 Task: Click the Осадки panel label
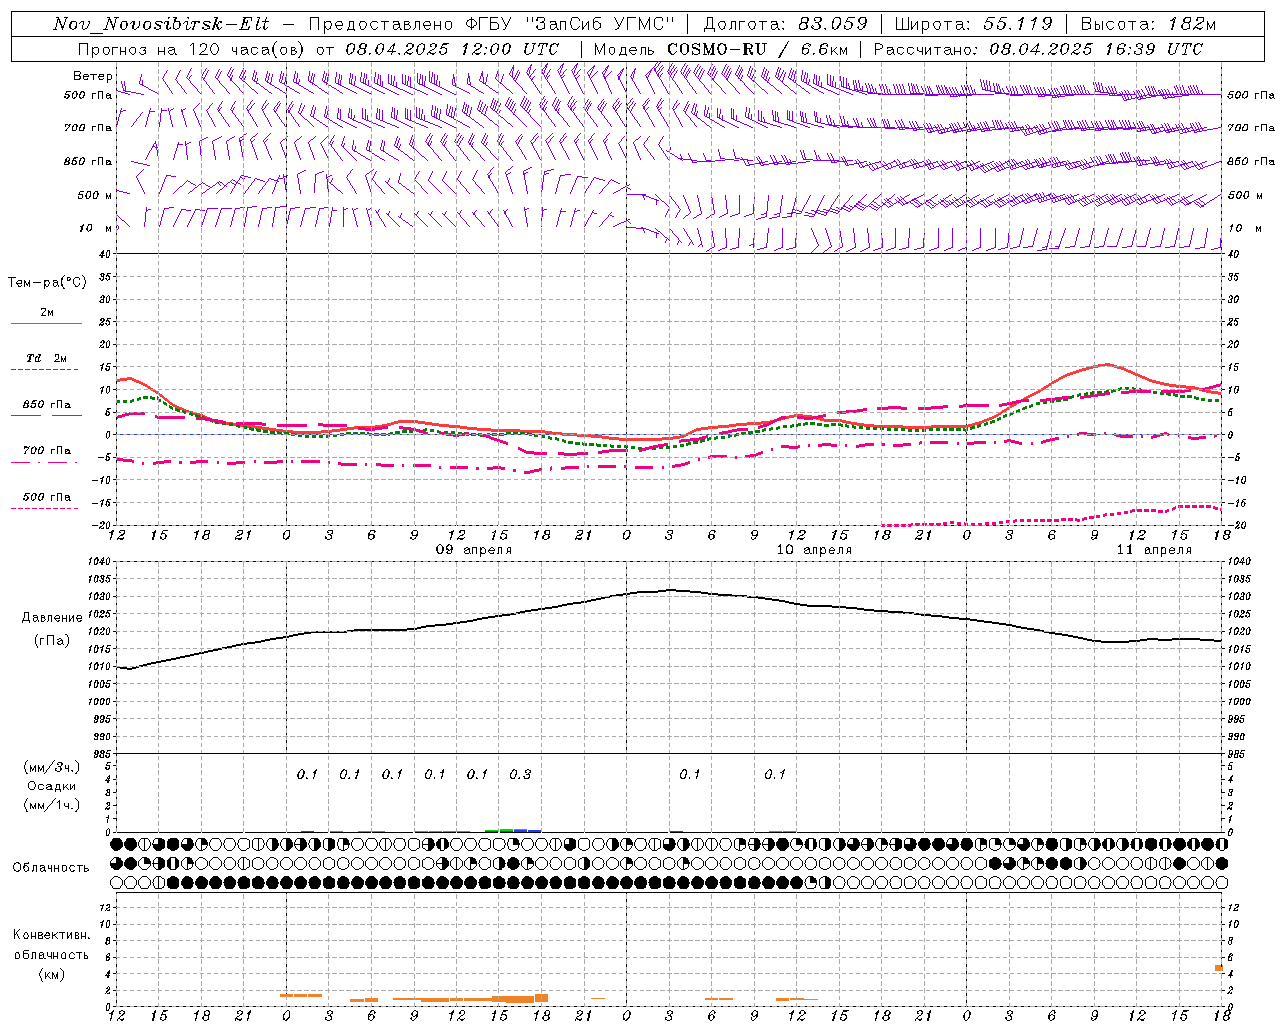52,786
